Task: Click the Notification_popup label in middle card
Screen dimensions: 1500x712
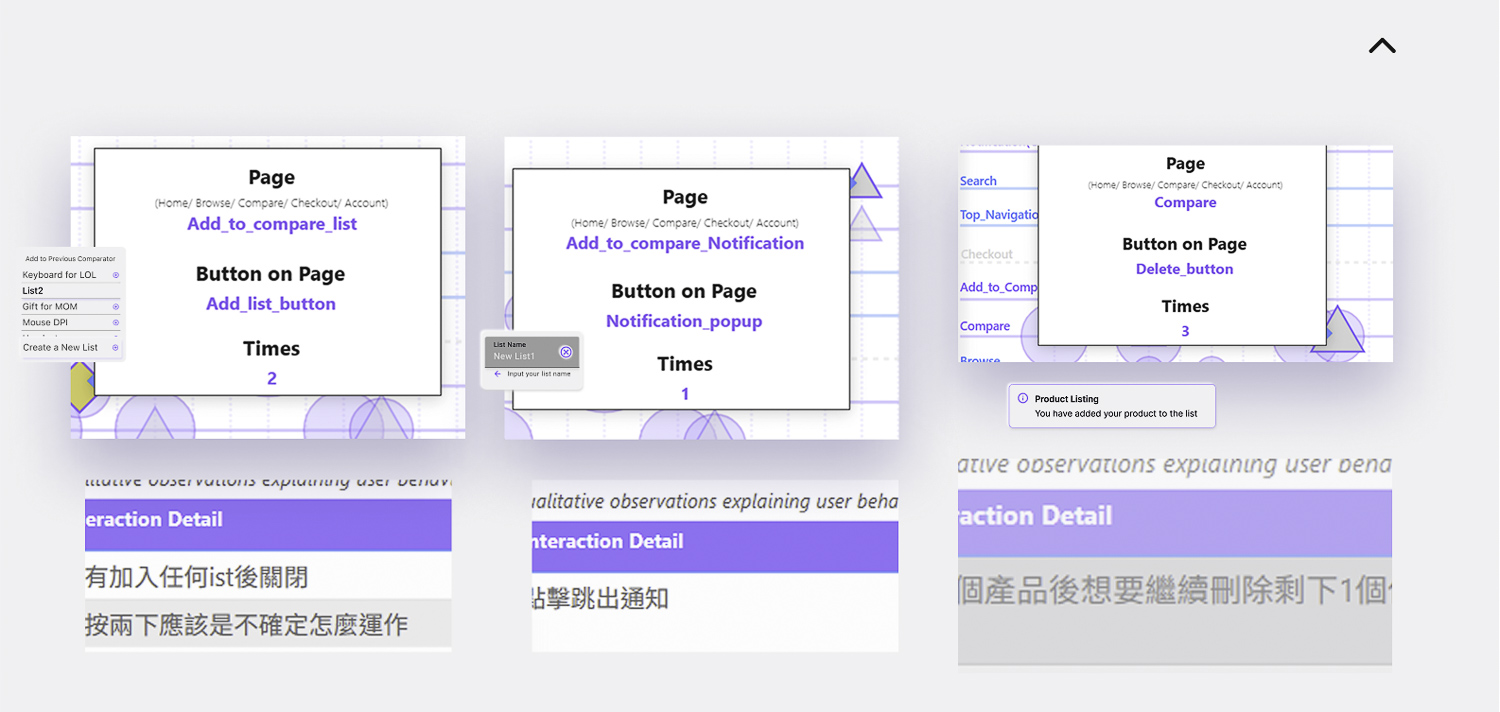Action: [684, 321]
